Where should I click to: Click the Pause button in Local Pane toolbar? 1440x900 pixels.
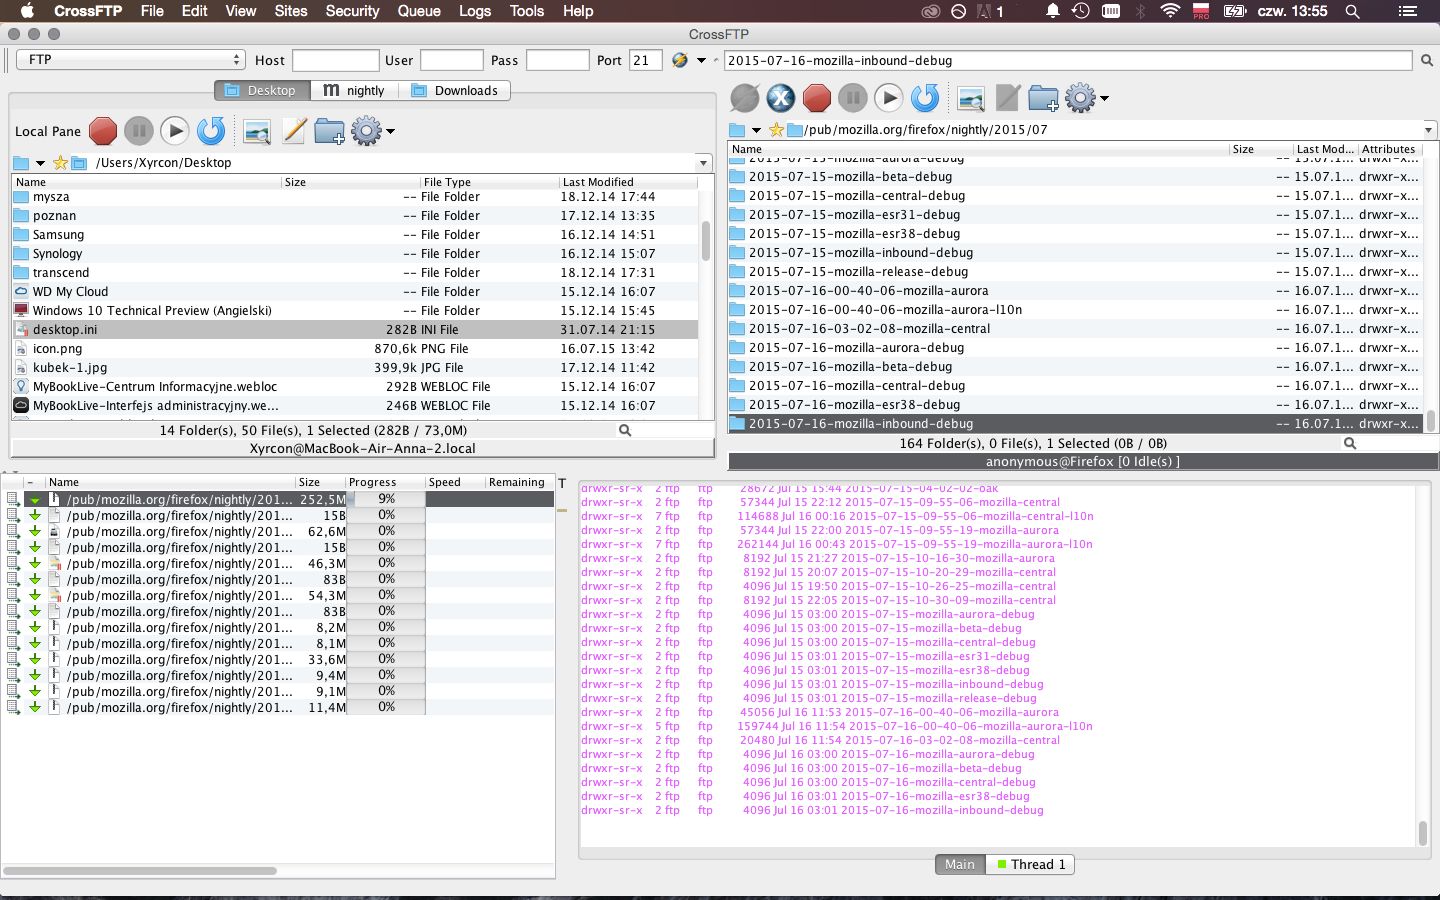click(139, 131)
